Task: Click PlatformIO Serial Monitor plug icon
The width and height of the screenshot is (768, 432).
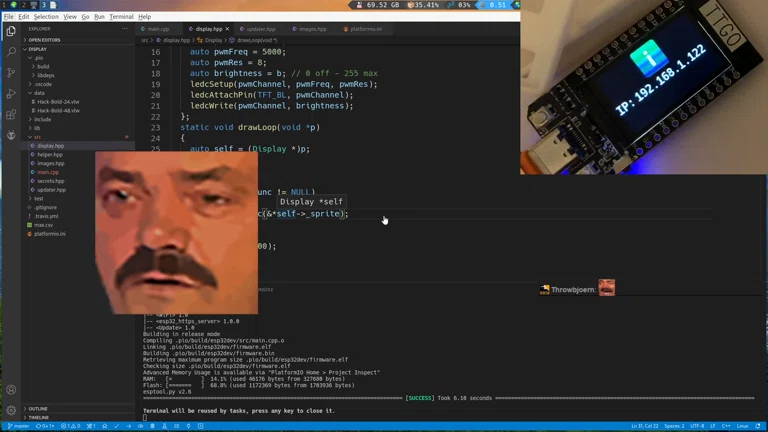Action: (188, 426)
